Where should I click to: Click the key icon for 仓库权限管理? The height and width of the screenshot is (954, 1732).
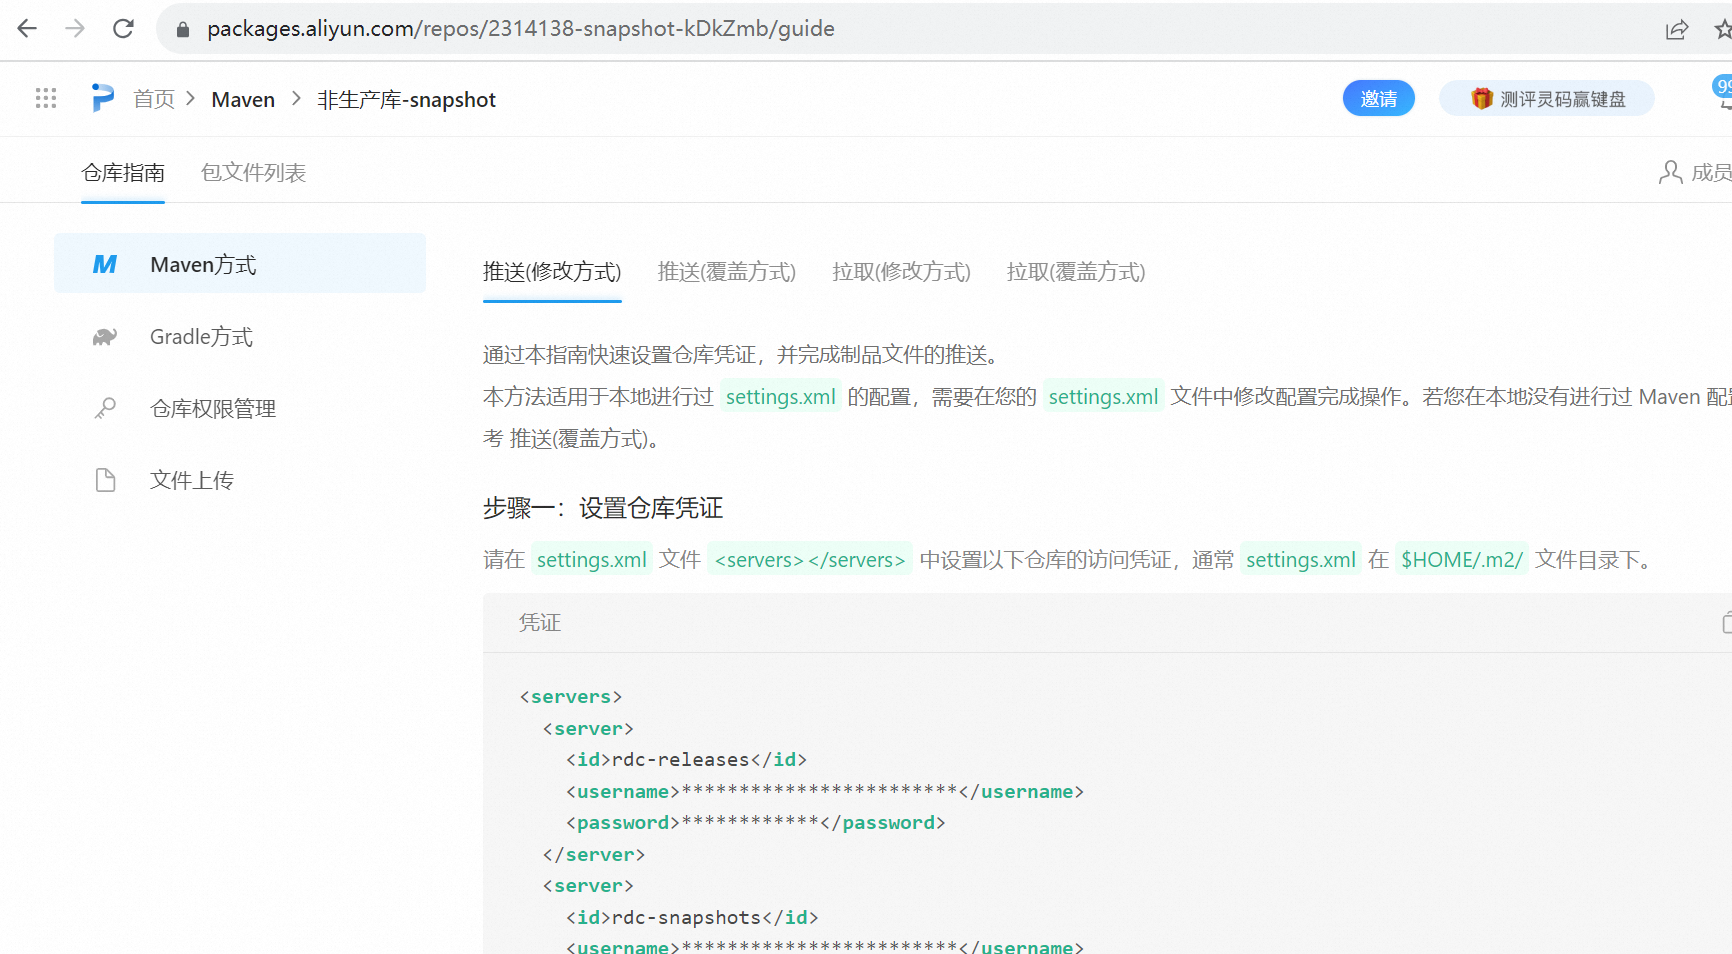[104, 408]
